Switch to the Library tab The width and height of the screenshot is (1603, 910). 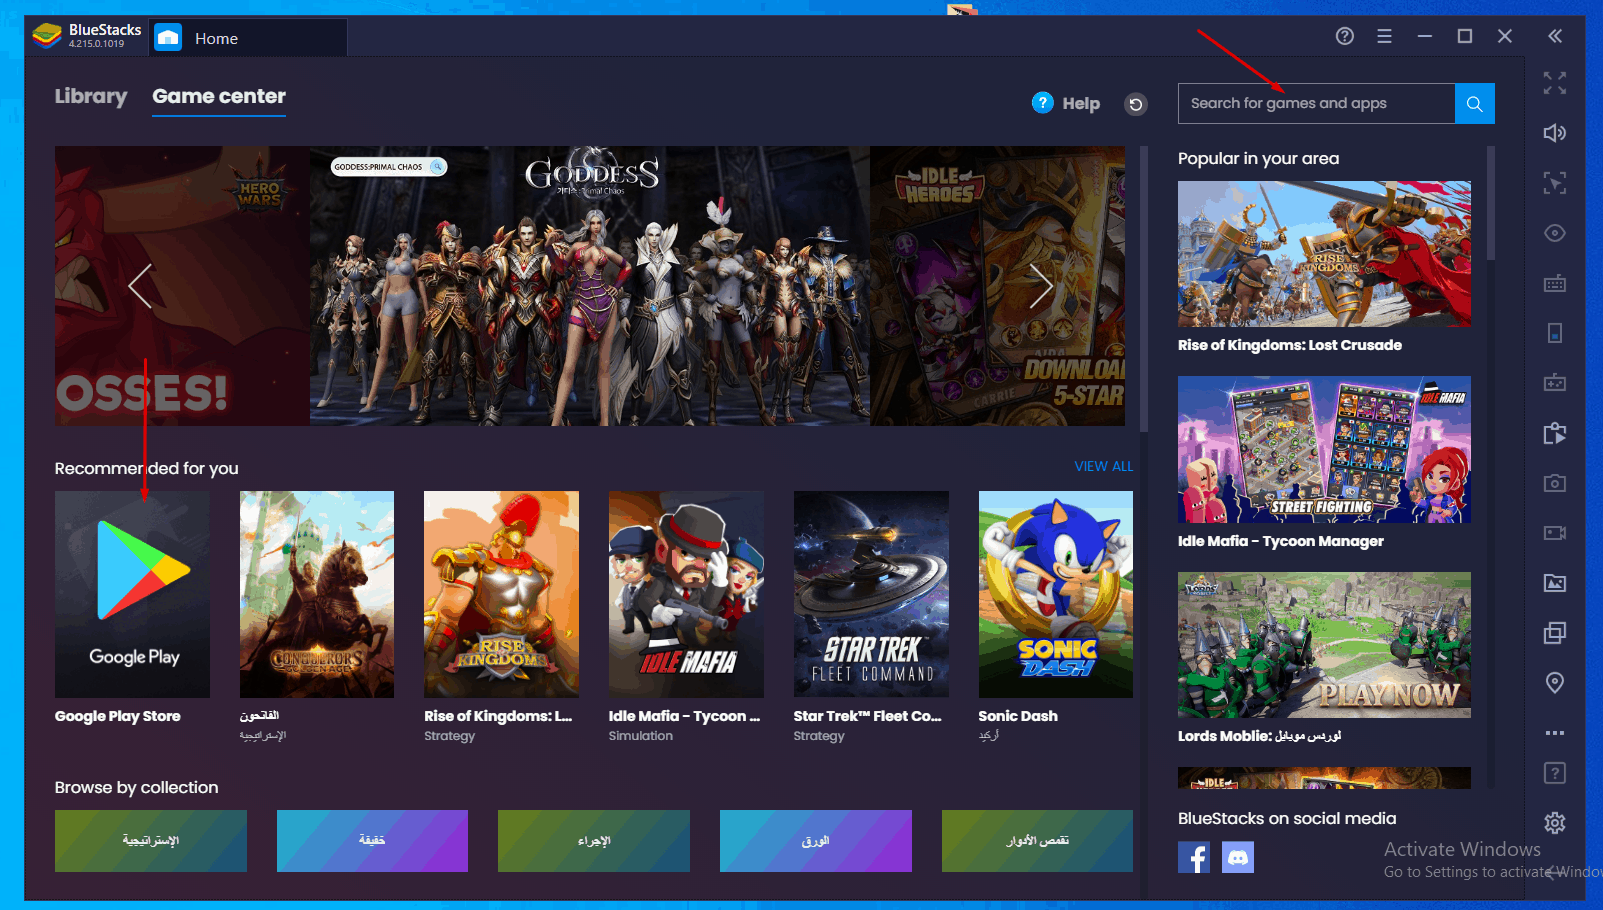[x=91, y=97]
